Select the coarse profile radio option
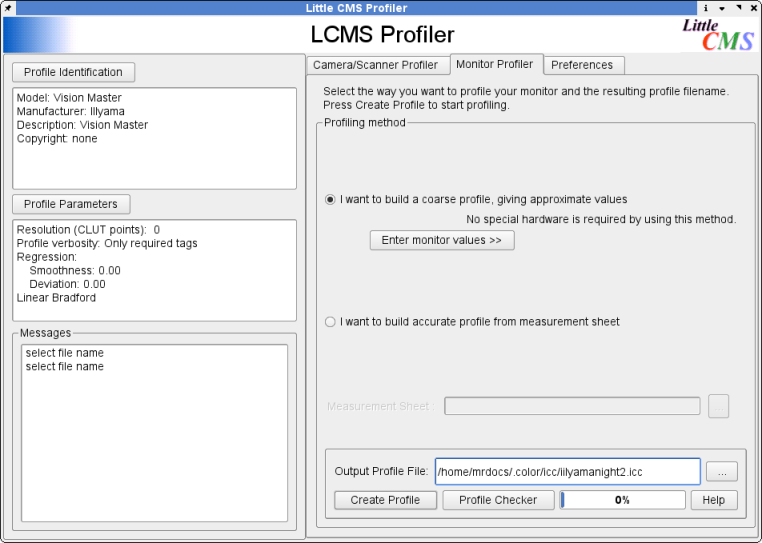 pyautogui.click(x=331, y=199)
